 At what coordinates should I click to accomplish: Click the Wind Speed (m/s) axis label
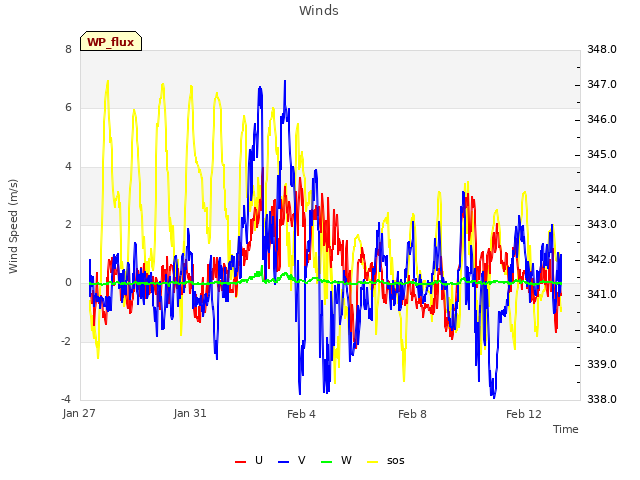click(x=13, y=226)
